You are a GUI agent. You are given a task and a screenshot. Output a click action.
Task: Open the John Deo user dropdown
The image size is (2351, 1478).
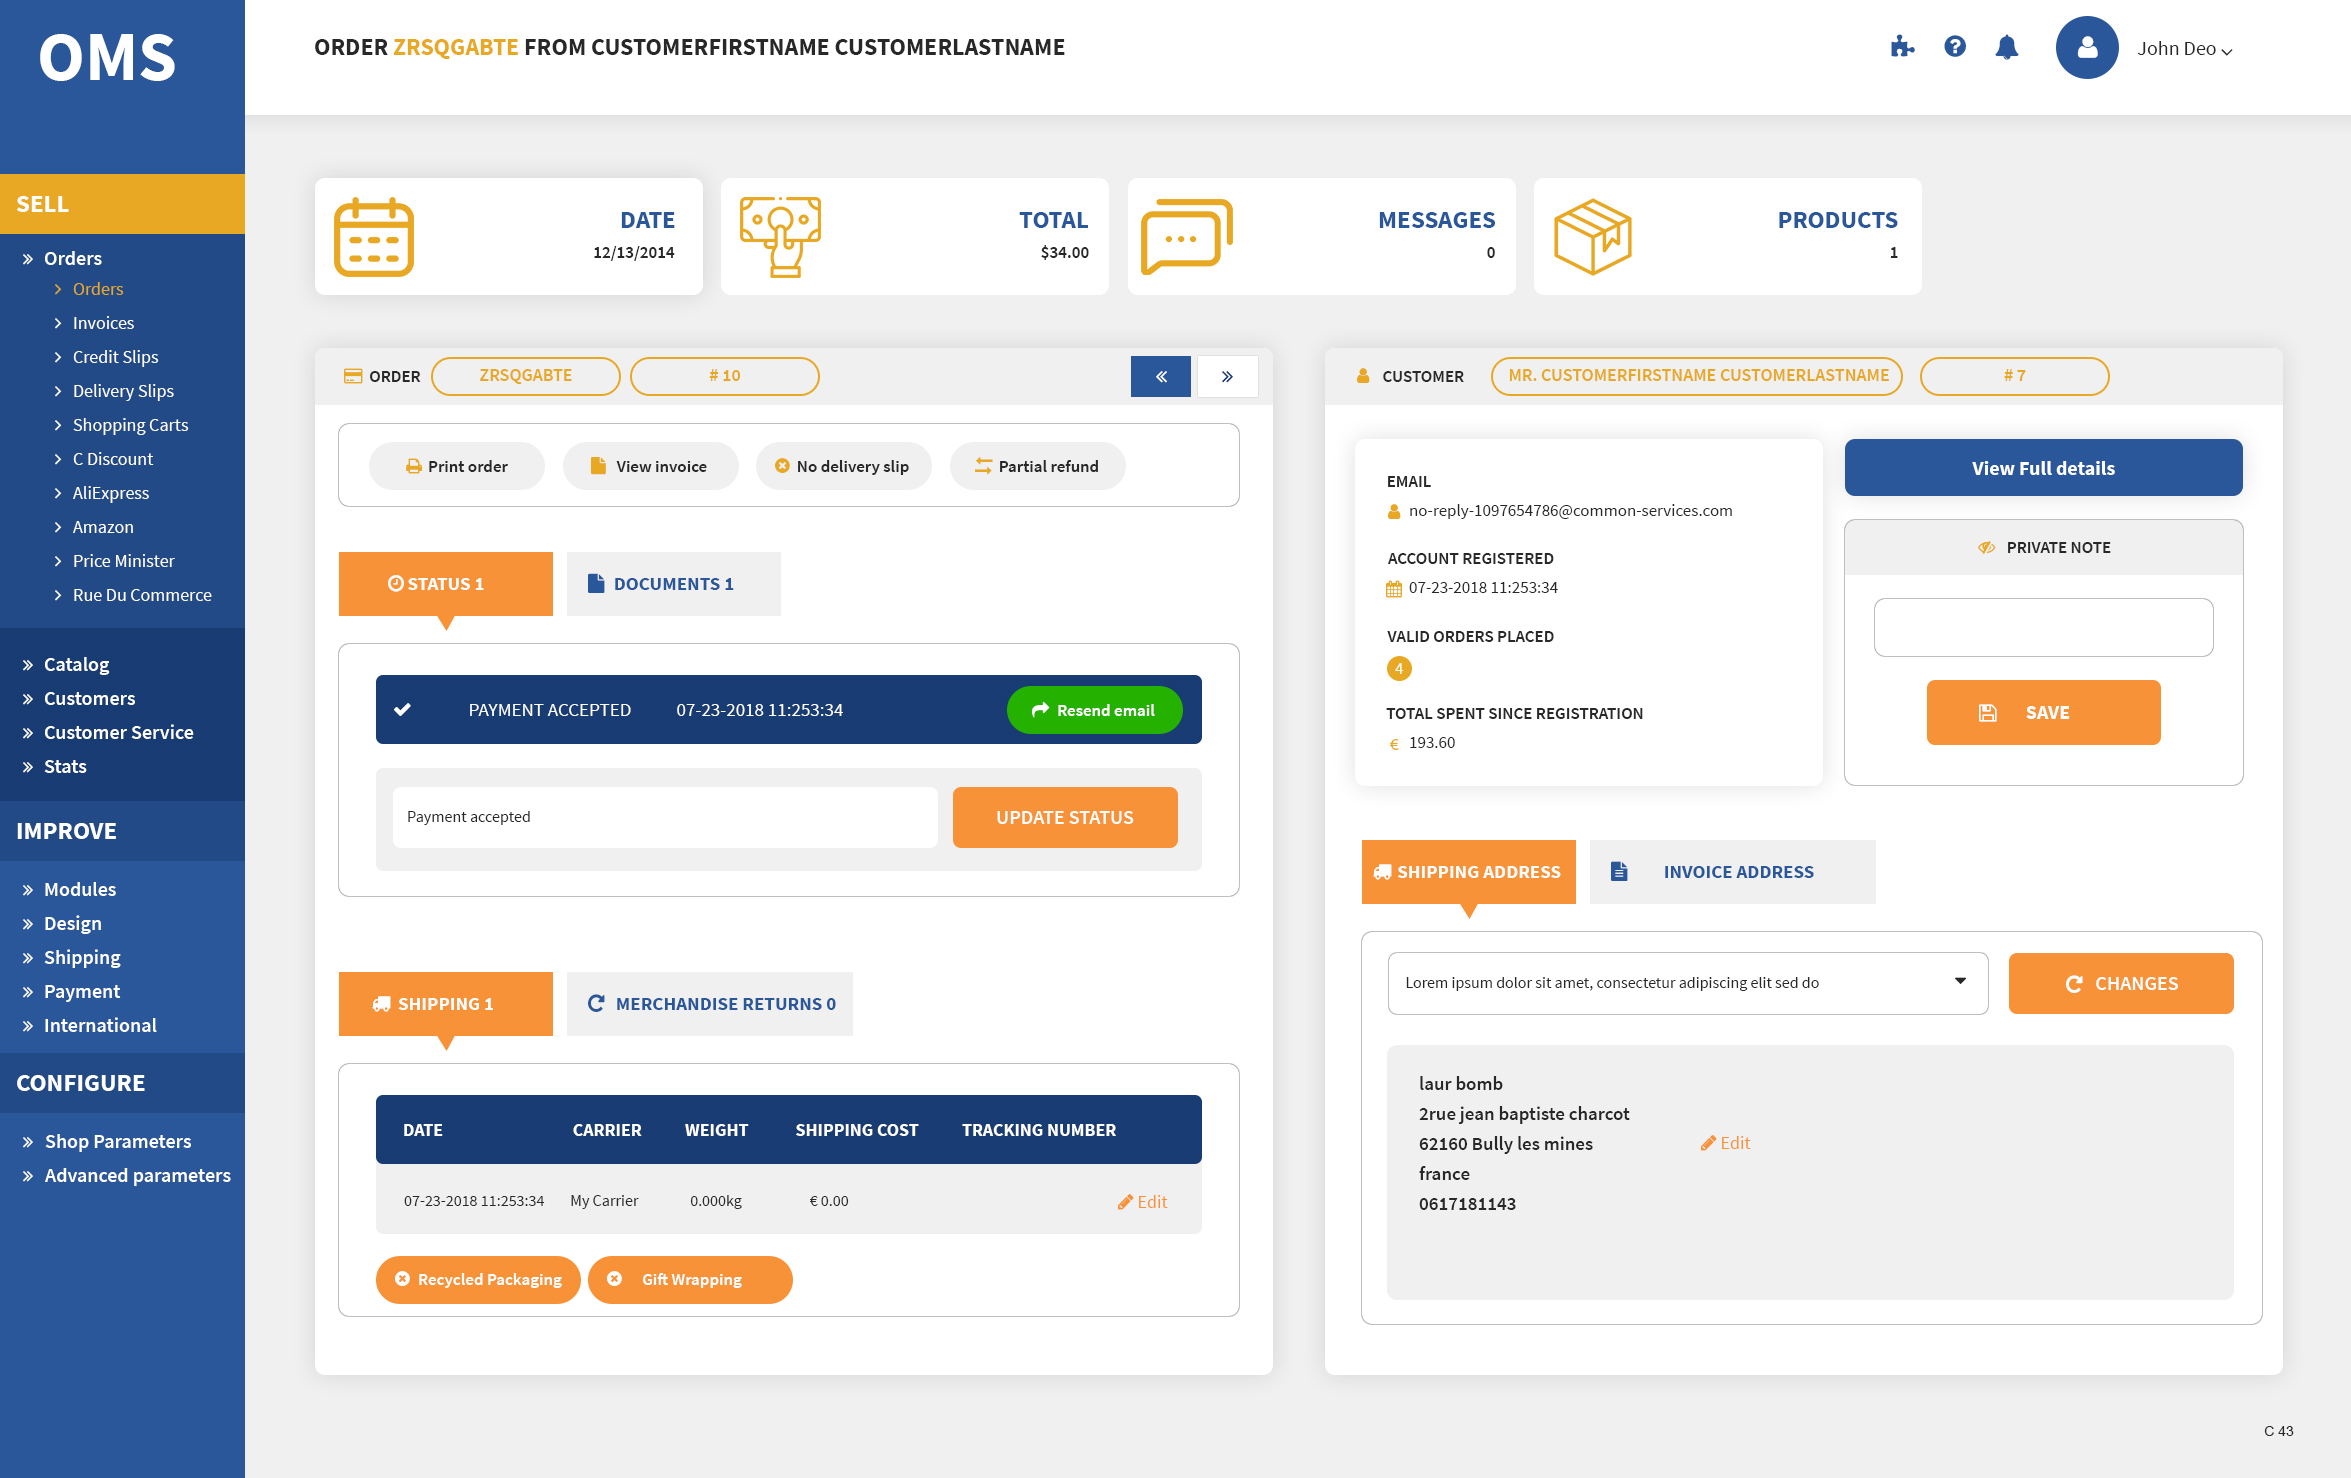click(x=2184, y=49)
